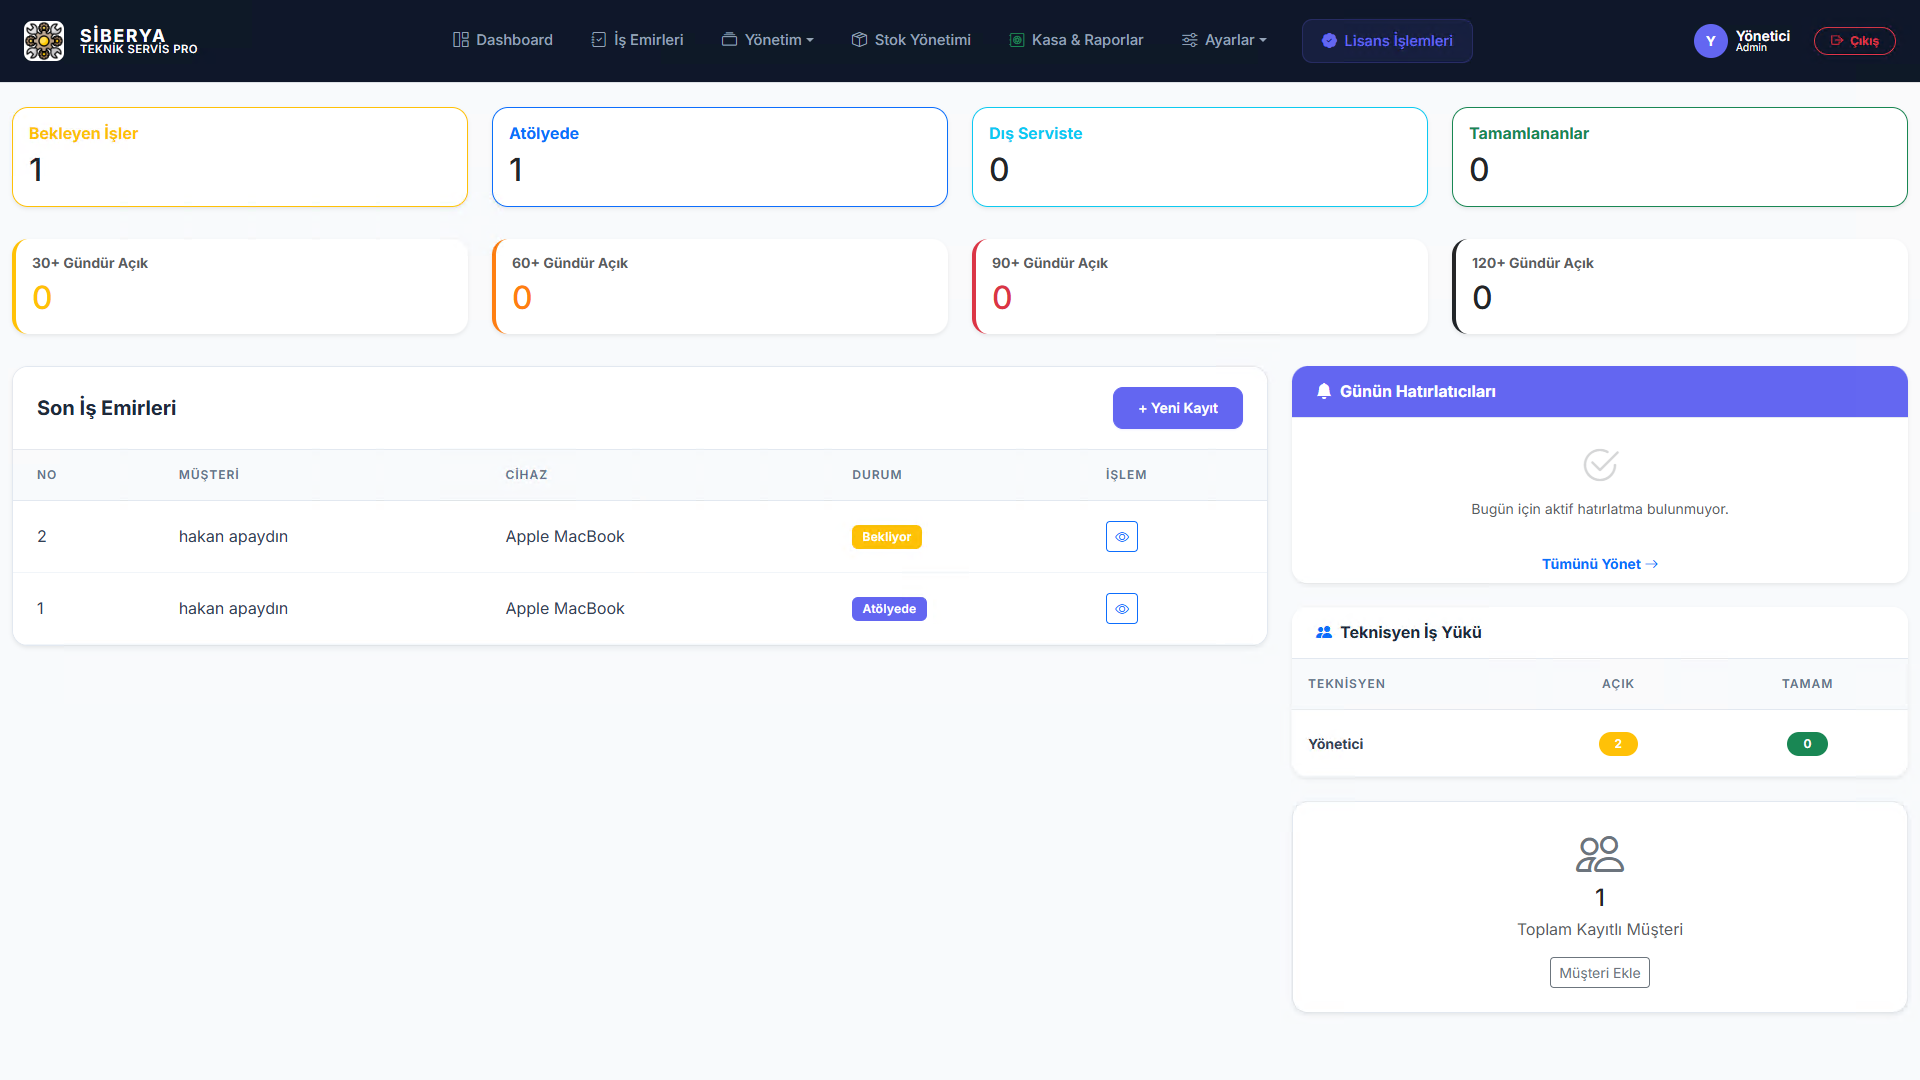Click the Siberya Teknik Servis logo icon
The width and height of the screenshot is (1920, 1080).
(x=44, y=41)
